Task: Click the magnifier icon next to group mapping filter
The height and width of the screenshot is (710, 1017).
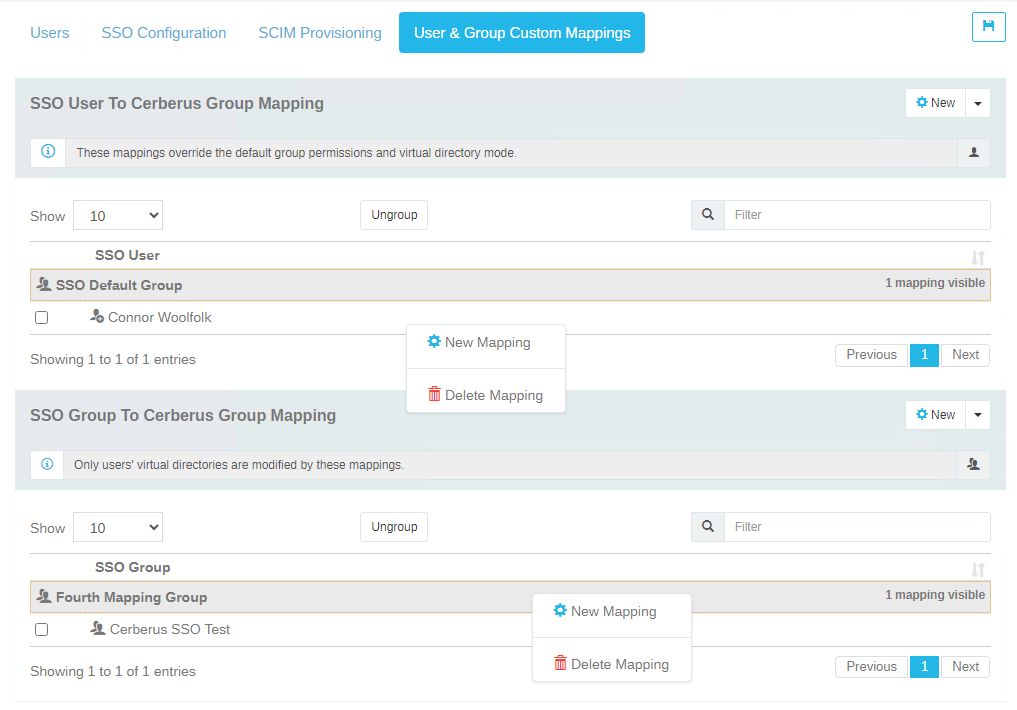Action: click(707, 527)
